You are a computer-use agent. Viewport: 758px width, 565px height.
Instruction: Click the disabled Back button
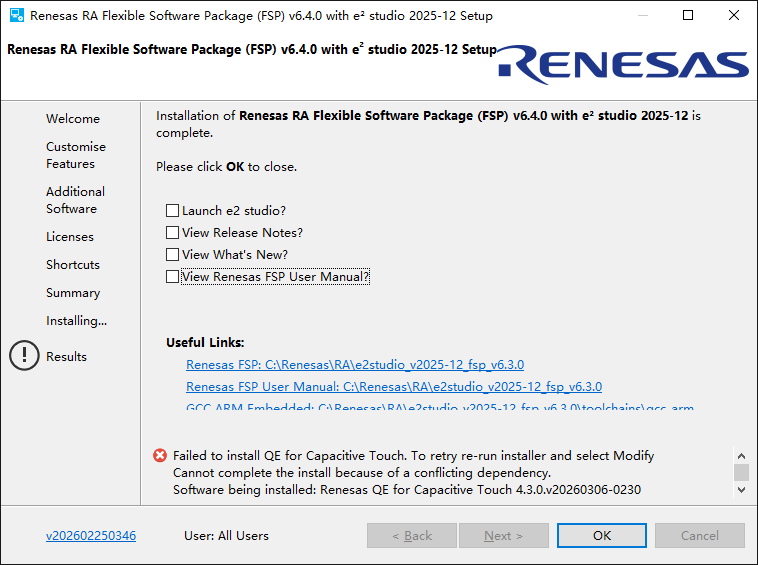coord(412,536)
